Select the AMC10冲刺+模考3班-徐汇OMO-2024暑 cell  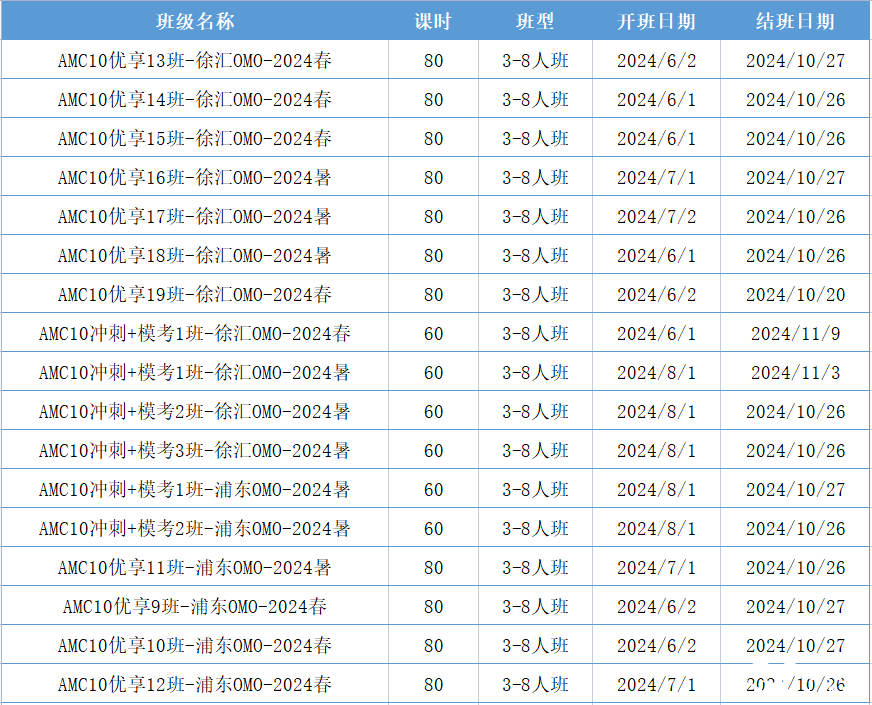(195, 450)
